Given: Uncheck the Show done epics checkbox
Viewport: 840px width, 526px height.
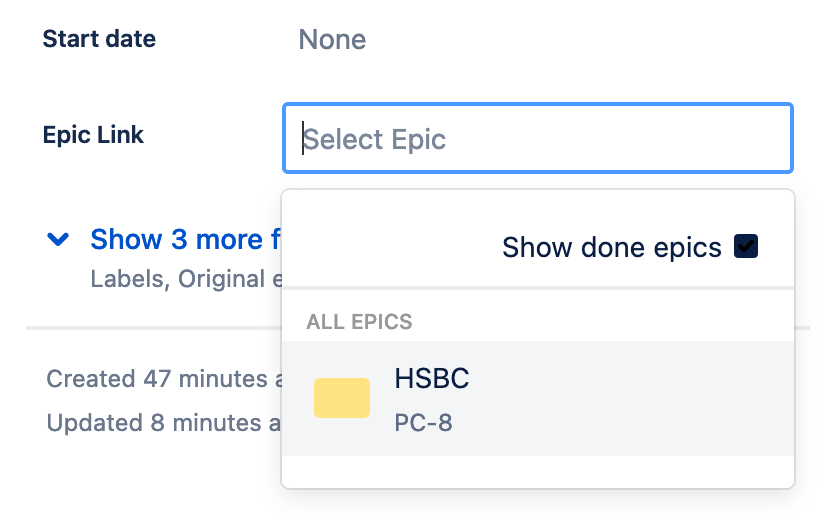Looking at the screenshot, I should click(x=746, y=246).
